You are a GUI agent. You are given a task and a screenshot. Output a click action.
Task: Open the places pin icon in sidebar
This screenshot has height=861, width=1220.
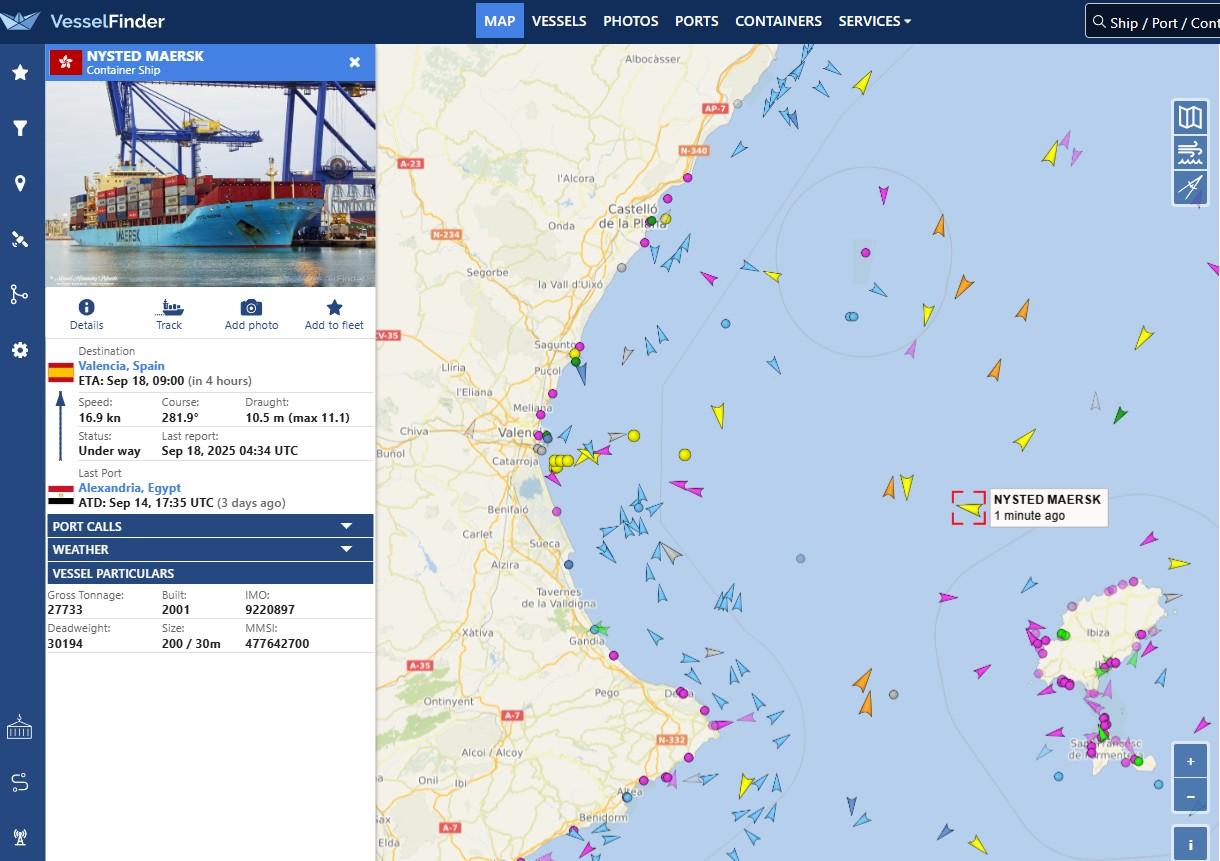[19, 183]
